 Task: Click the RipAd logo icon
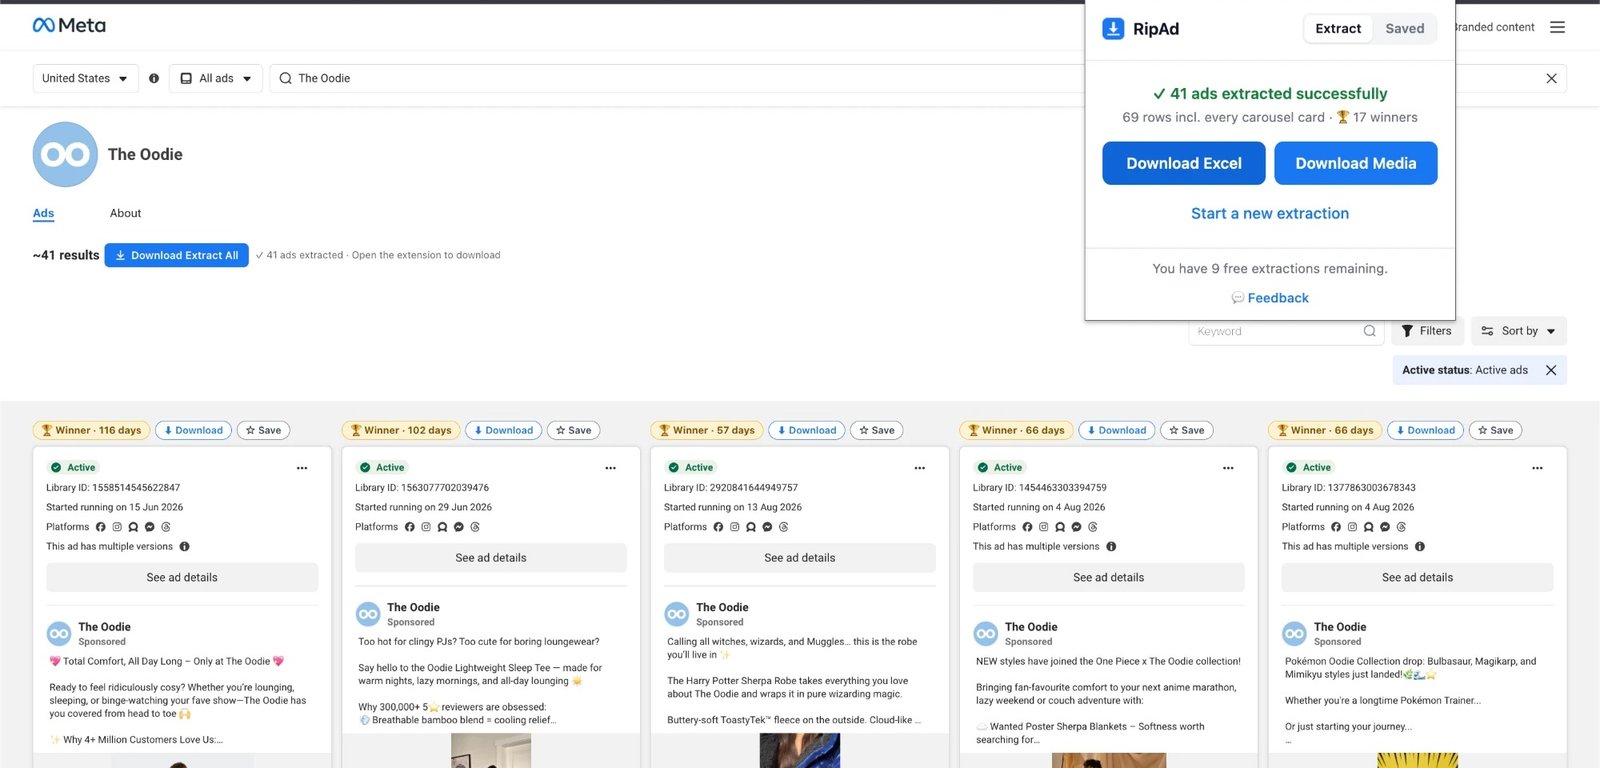point(1113,29)
